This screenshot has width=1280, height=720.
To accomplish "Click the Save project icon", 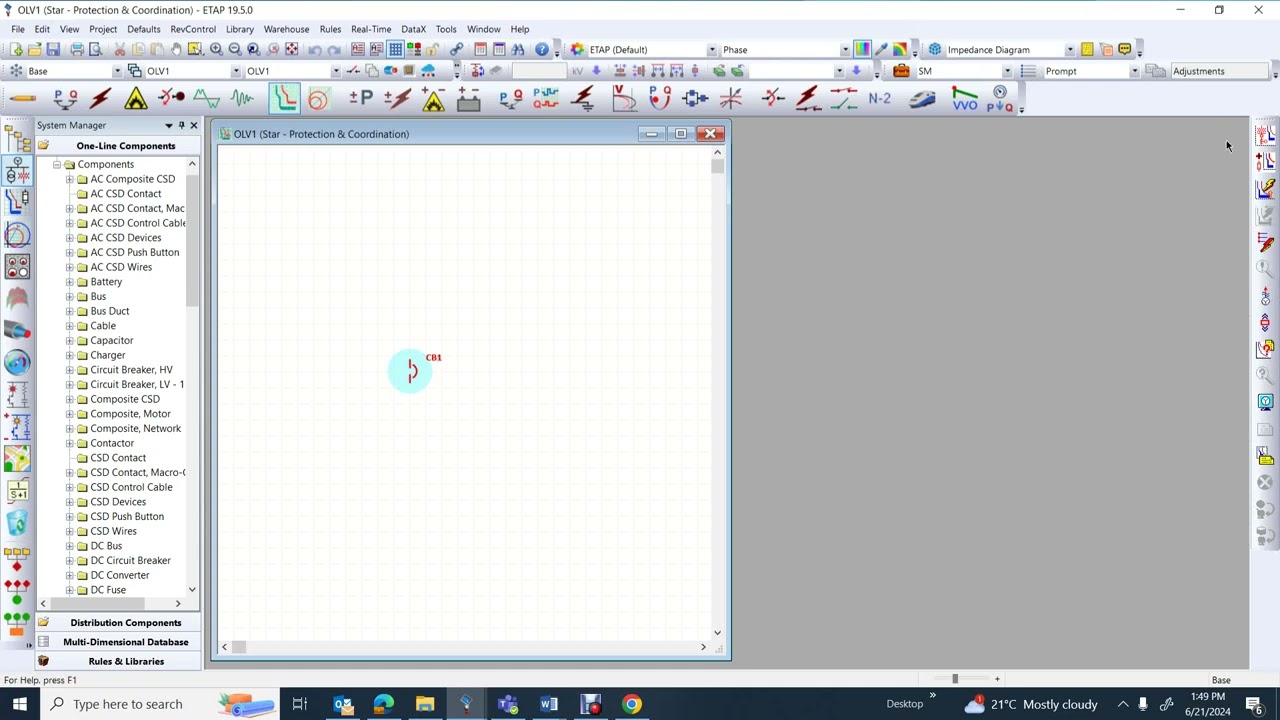I will [x=53, y=49].
